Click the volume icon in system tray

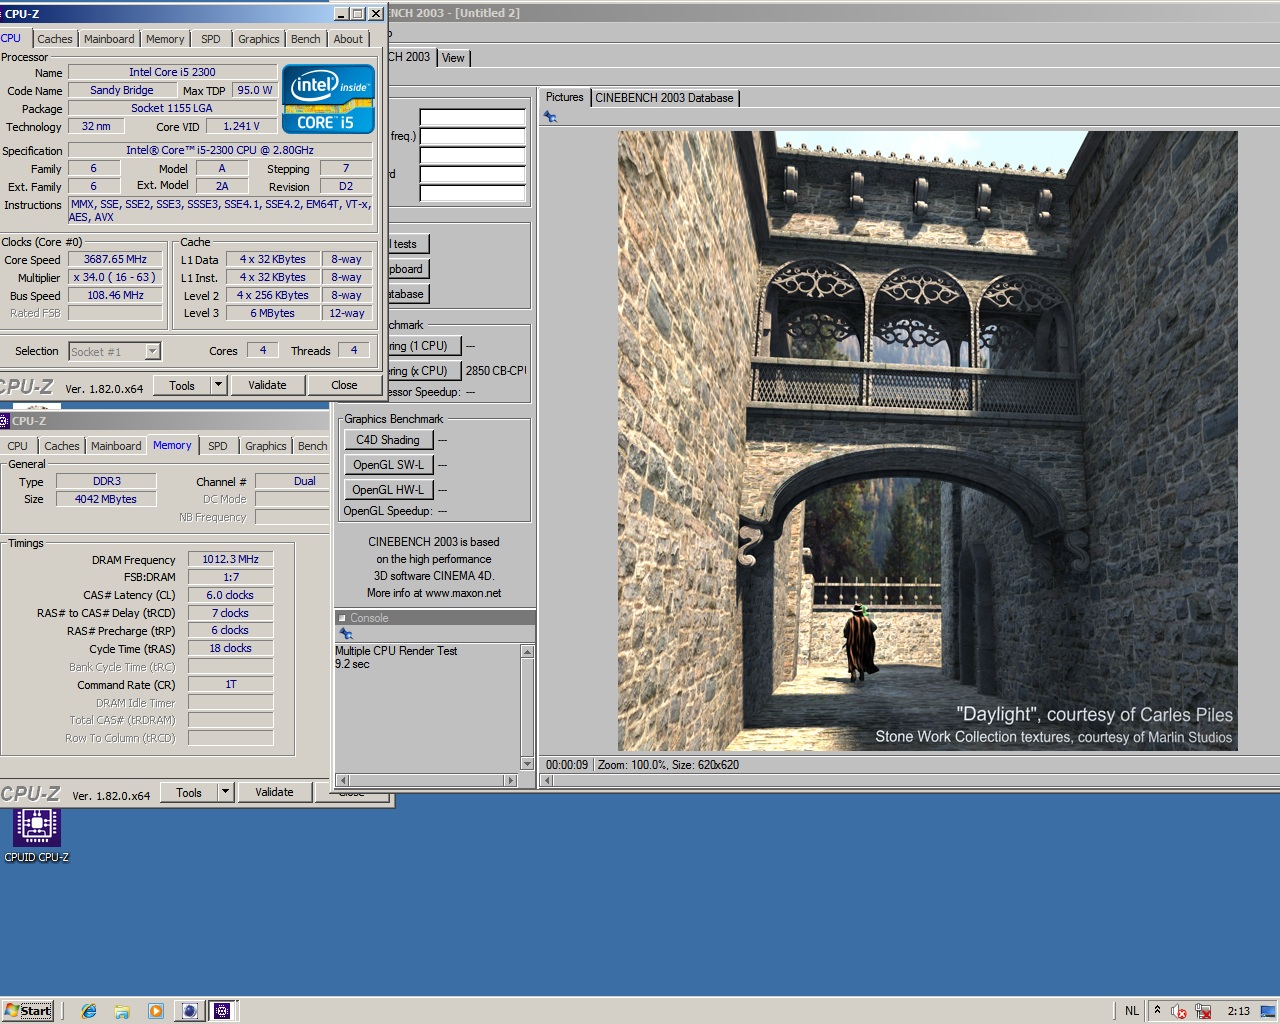[x=1179, y=1011]
